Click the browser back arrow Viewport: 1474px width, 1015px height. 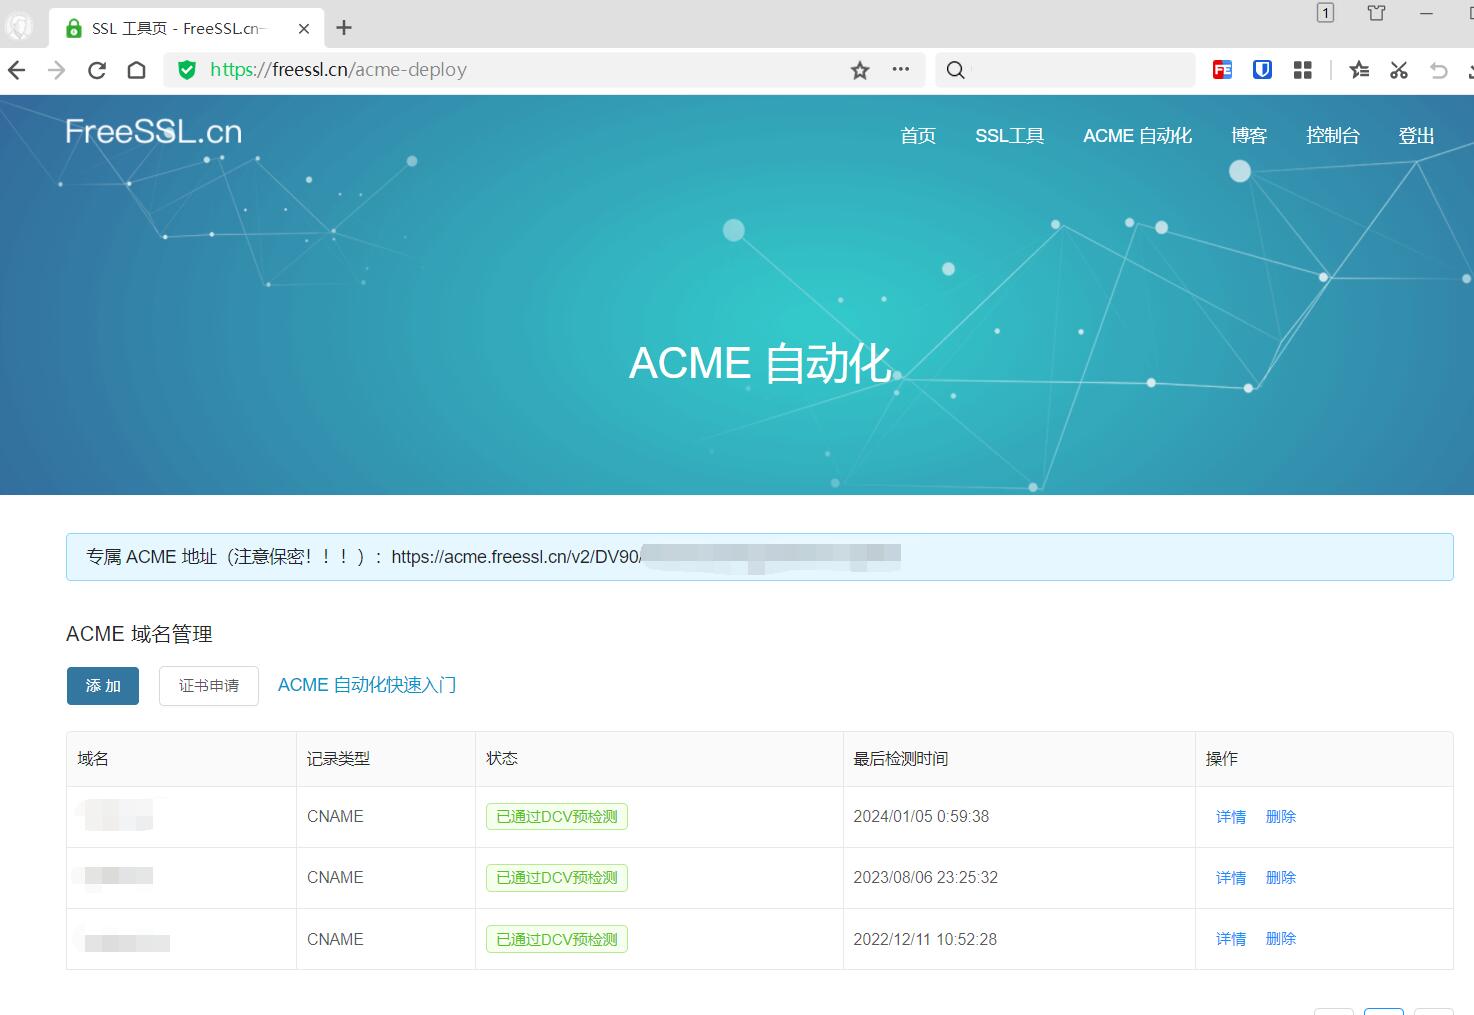(x=17, y=70)
